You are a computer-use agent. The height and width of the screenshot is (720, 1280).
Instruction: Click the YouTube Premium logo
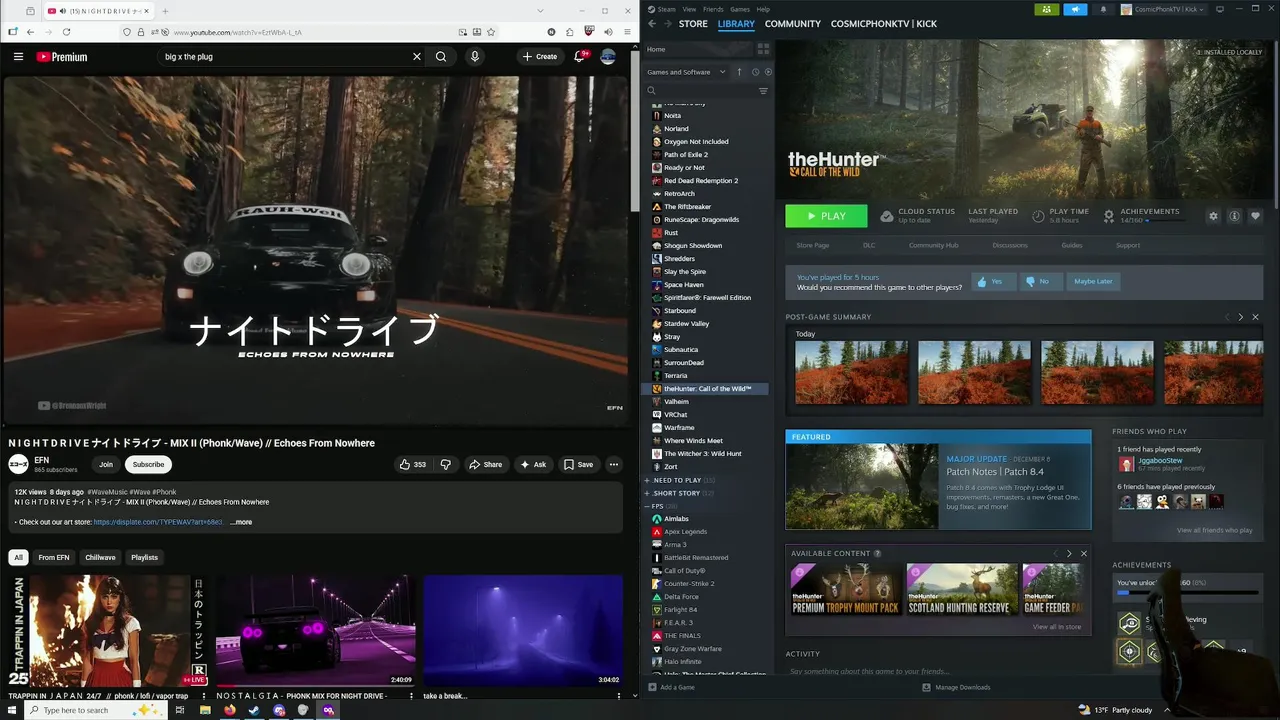62,57
